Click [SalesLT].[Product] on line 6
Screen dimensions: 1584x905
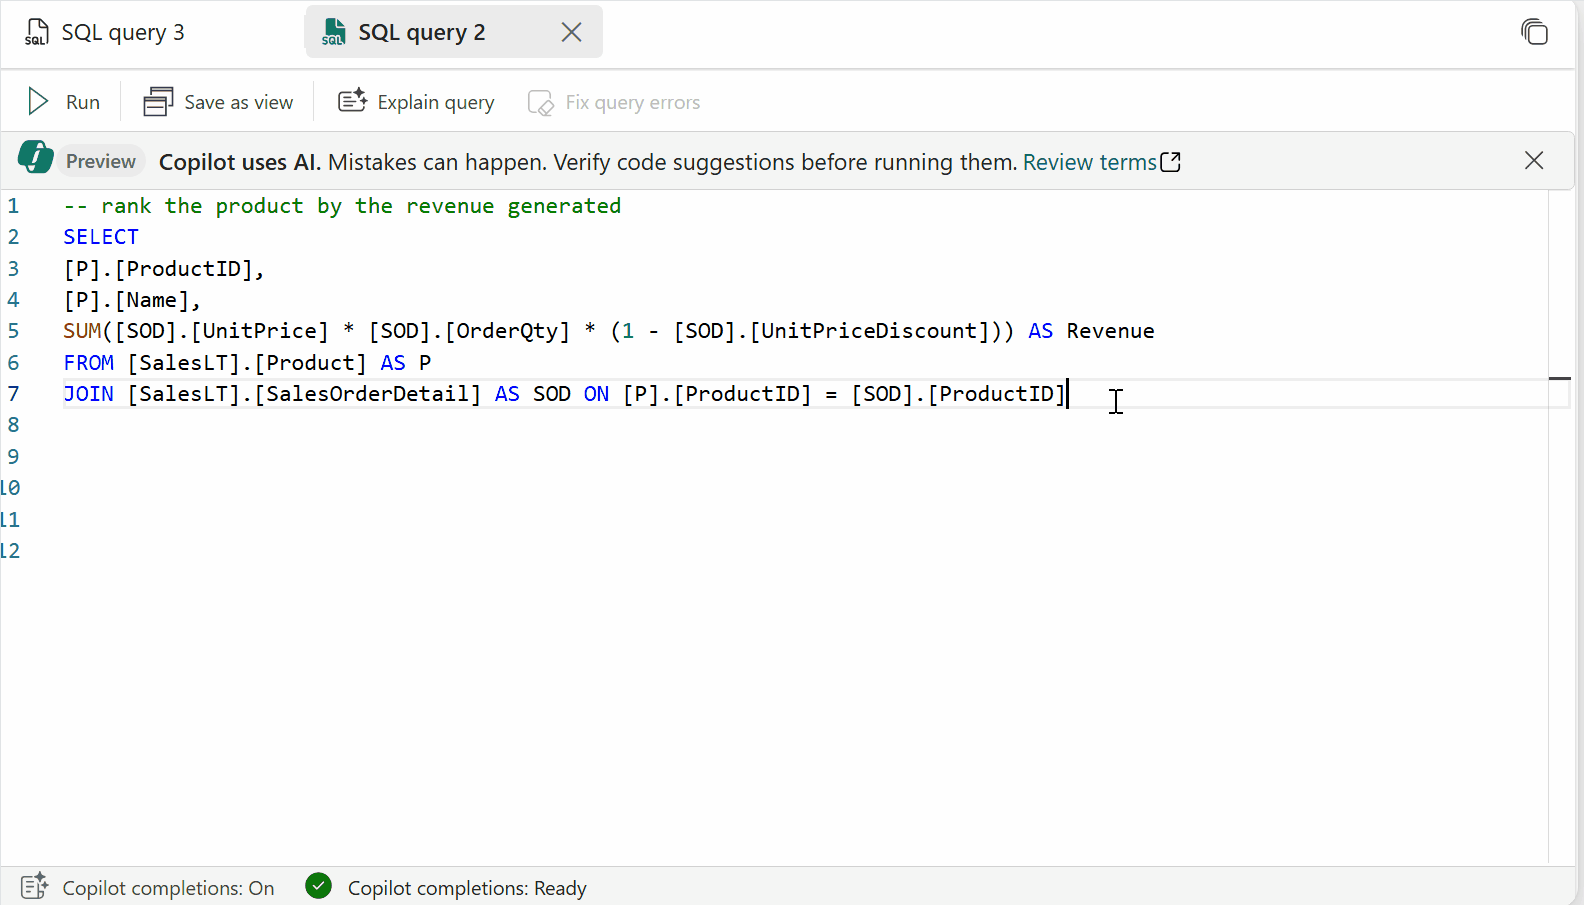point(247,363)
